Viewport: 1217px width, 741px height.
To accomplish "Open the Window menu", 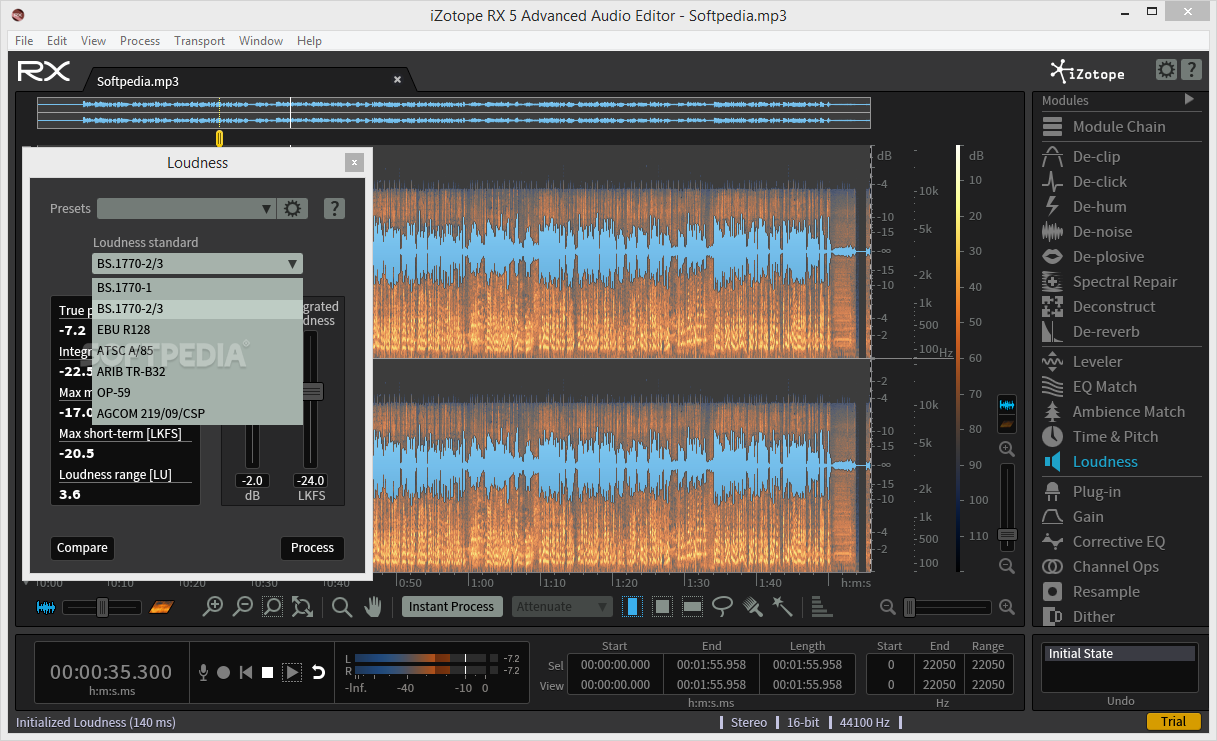I will click(x=261, y=41).
